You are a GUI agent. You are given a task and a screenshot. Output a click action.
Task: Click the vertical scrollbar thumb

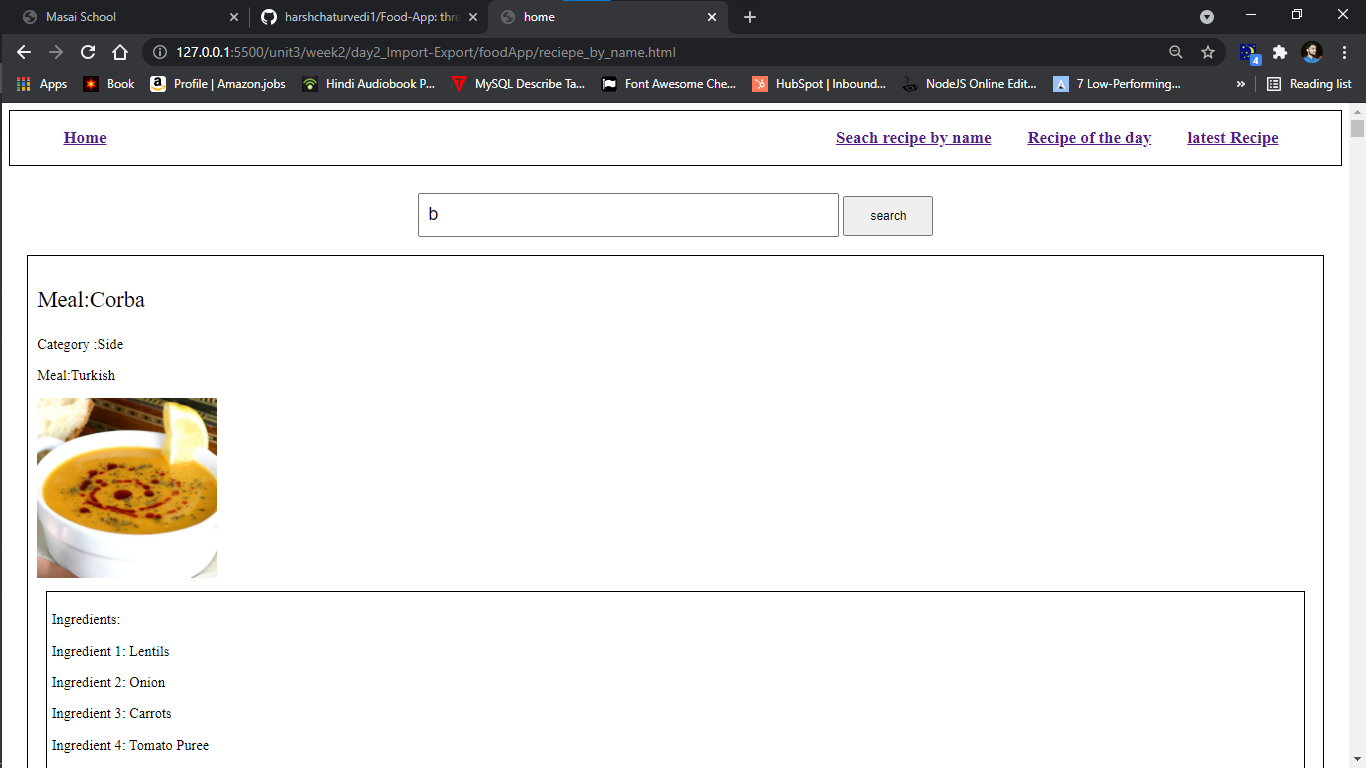tap(1357, 128)
